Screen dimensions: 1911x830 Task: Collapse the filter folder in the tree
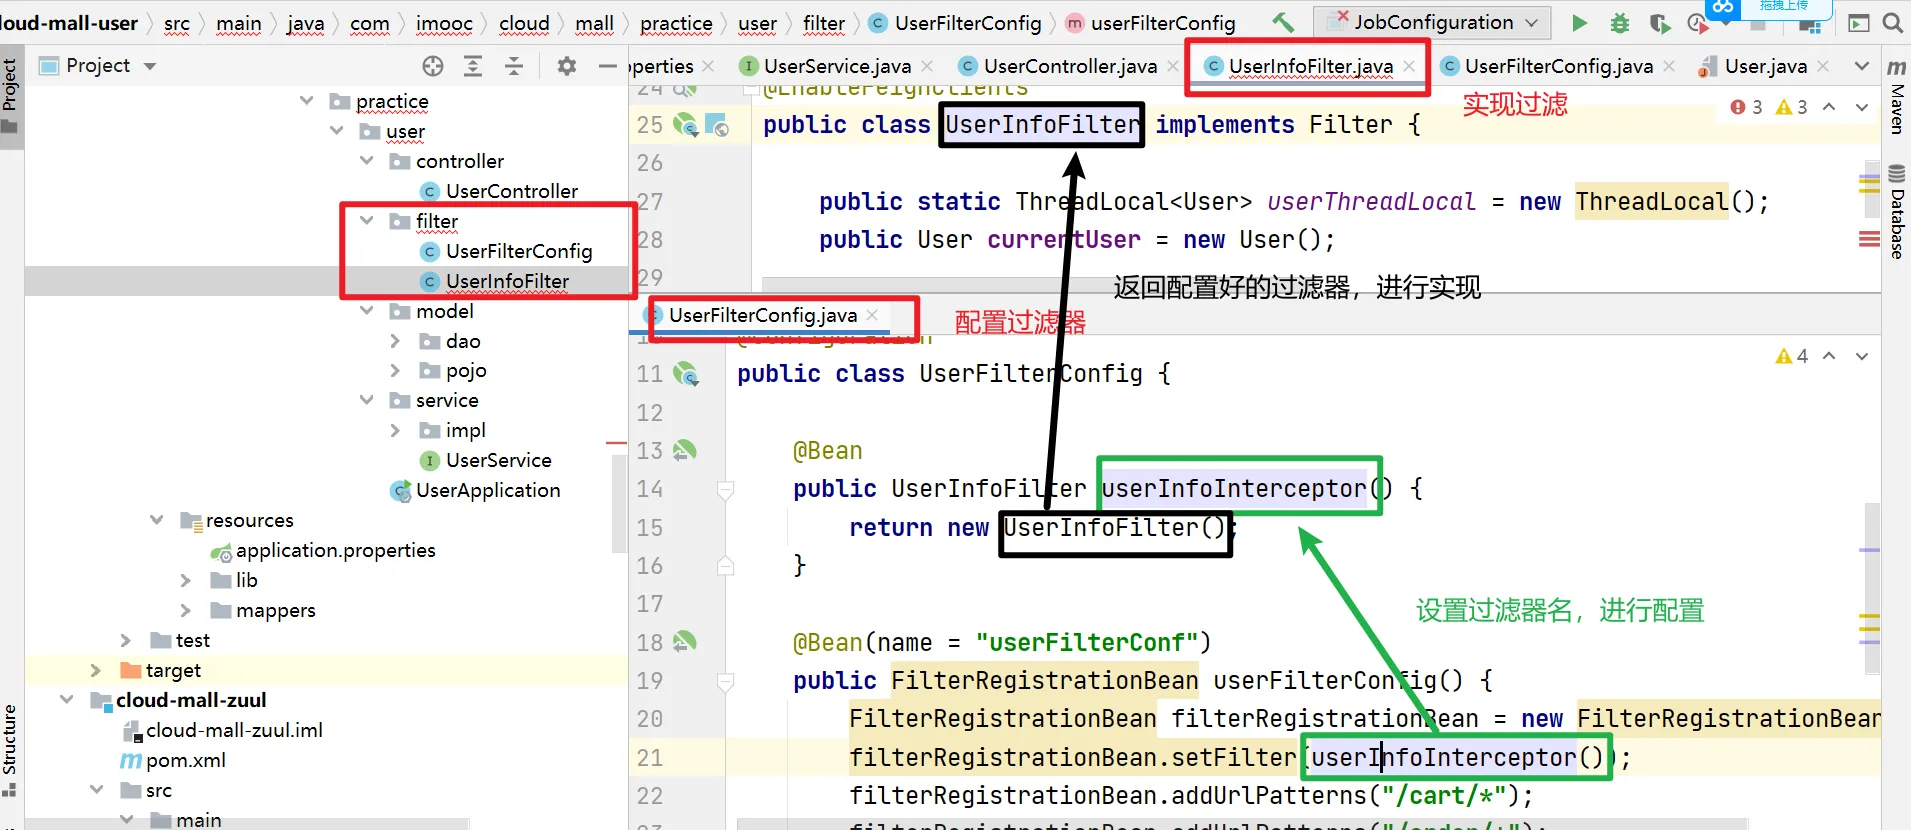(367, 221)
